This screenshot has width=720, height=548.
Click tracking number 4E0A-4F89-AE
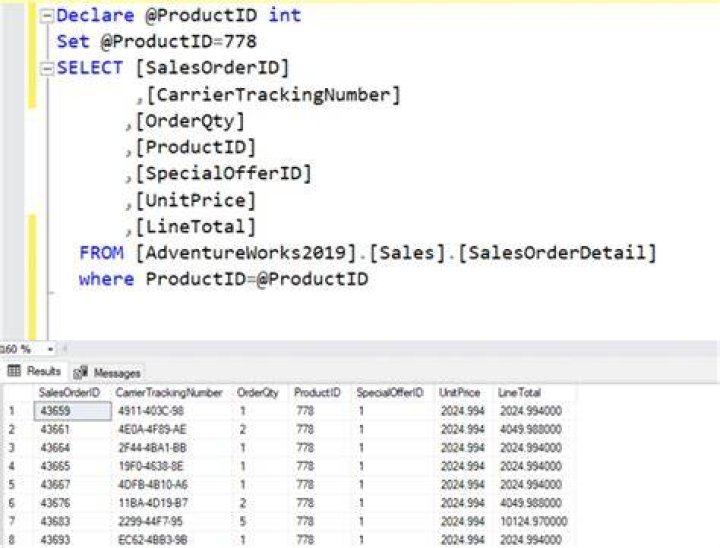pyautogui.click(x=152, y=429)
